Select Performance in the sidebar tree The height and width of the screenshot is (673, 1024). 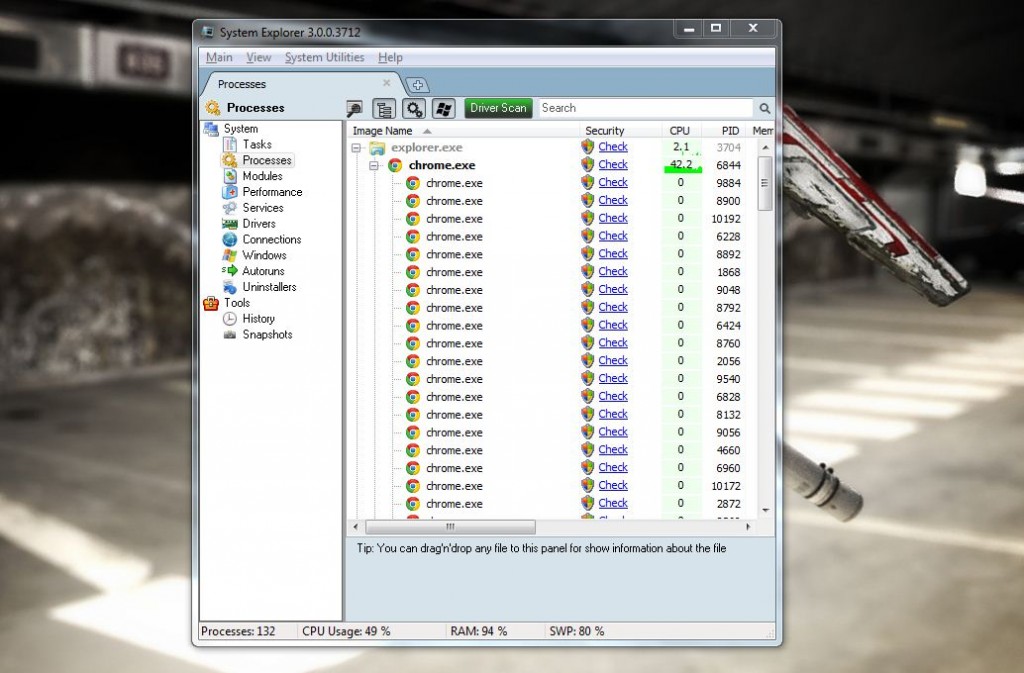272,192
